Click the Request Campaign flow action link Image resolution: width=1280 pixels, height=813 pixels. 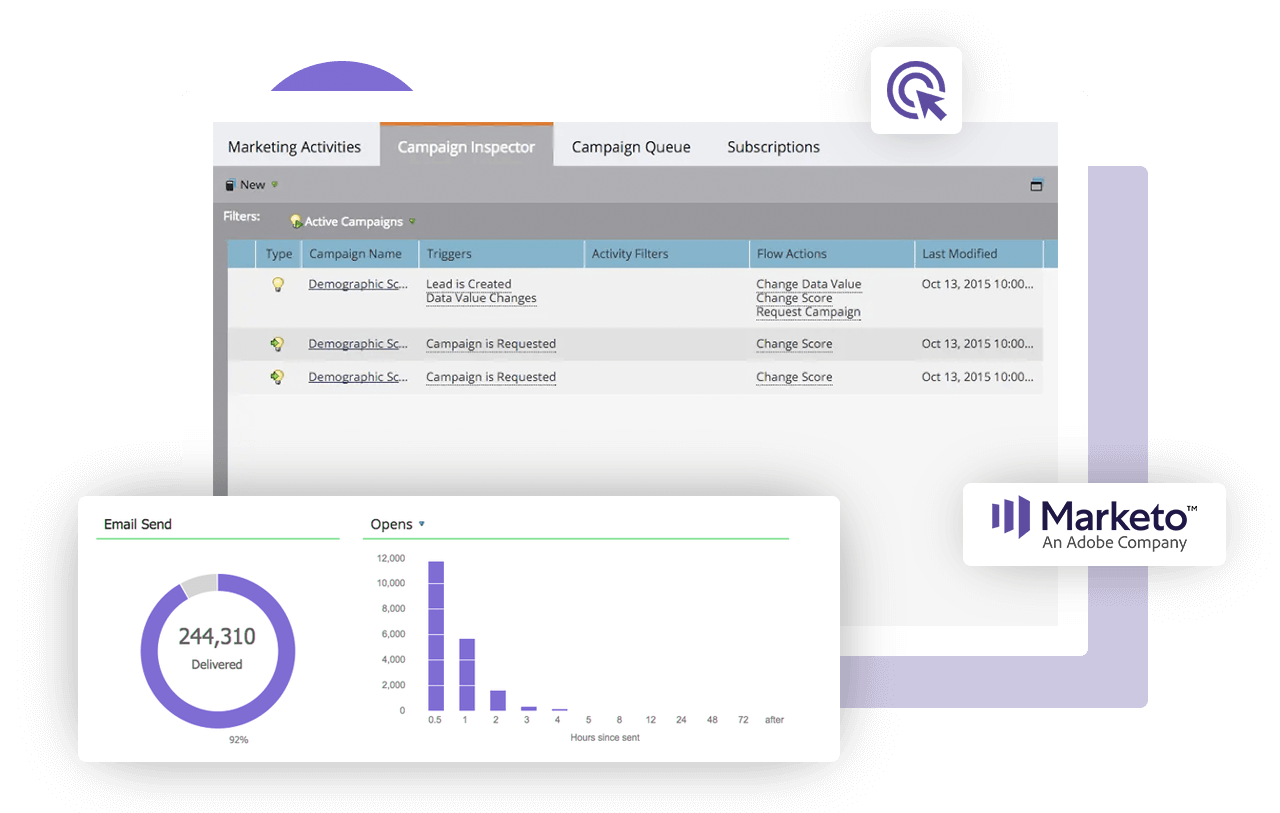point(808,312)
